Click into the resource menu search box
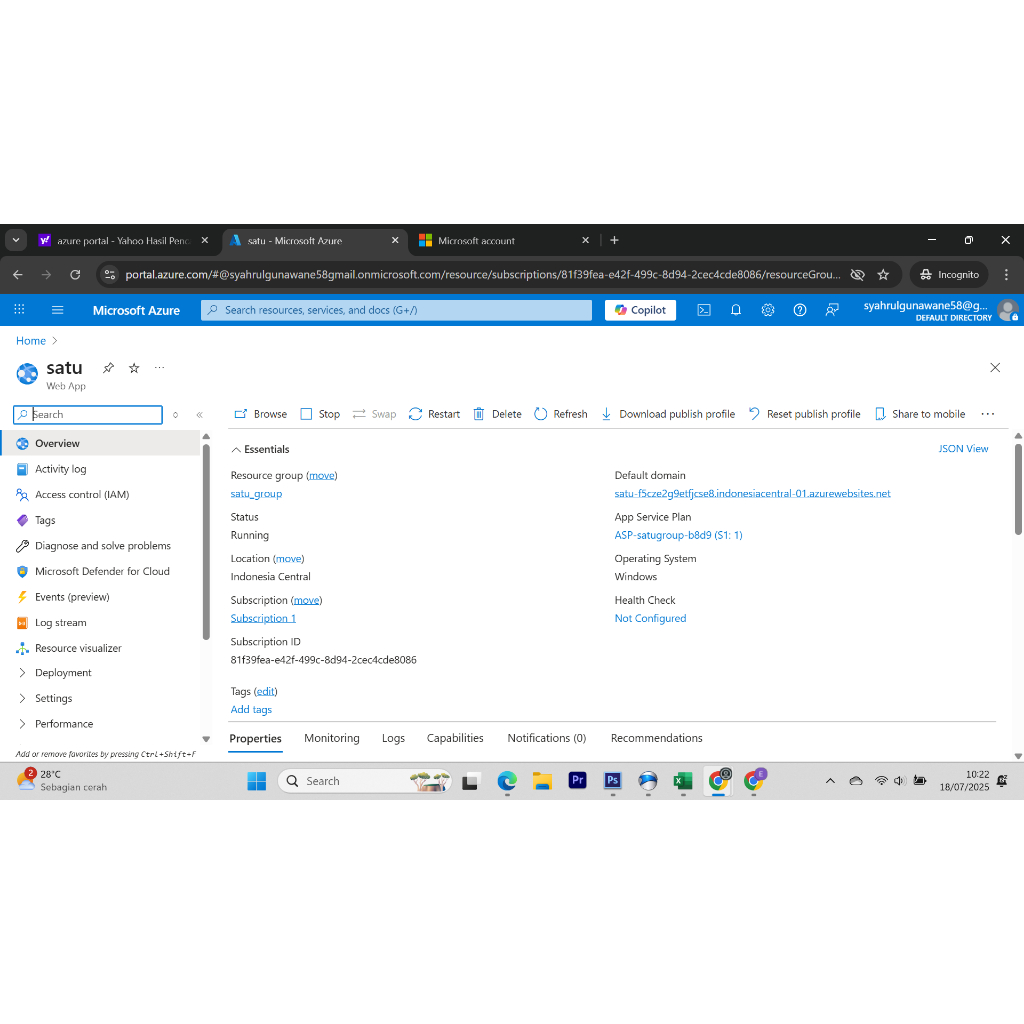The width and height of the screenshot is (1024, 1024). pos(88,415)
